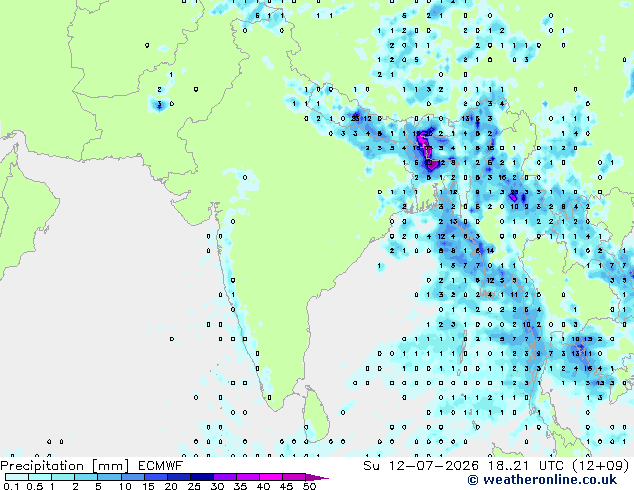Click the legend value '20'
634x490 pixels.
(x=171, y=486)
